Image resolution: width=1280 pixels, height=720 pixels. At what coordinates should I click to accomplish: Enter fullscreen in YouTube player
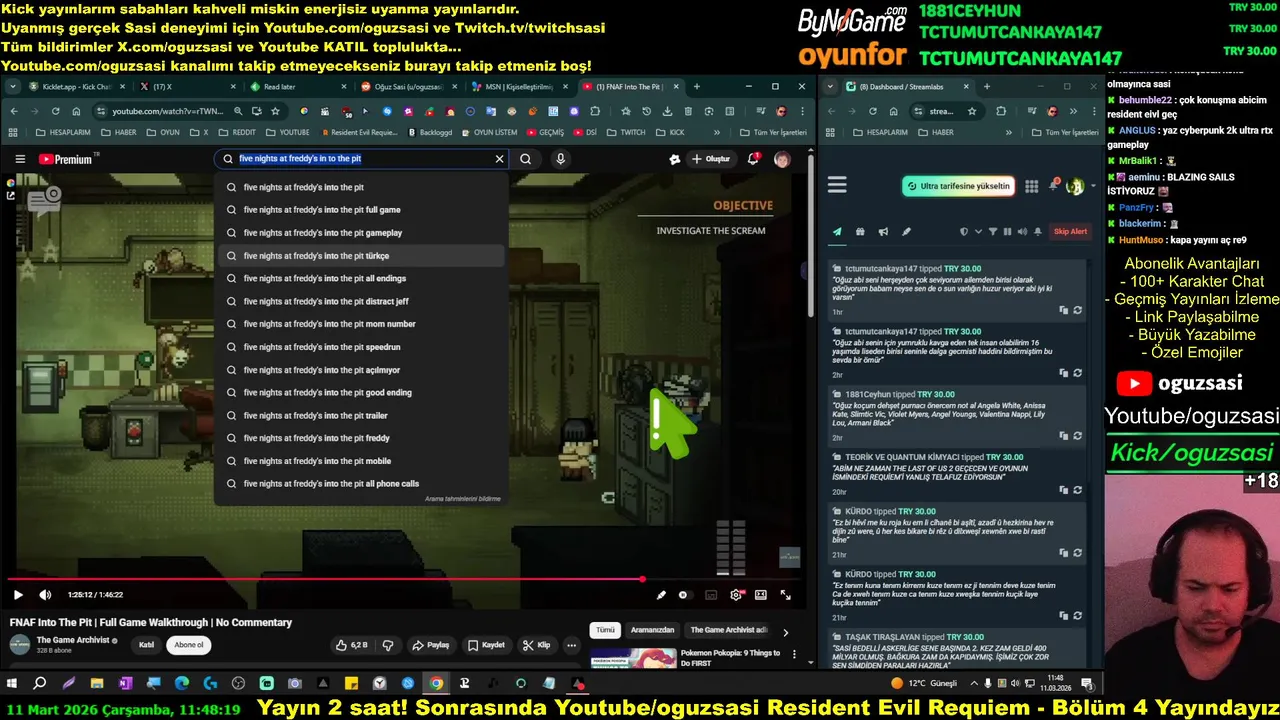[786, 595]
